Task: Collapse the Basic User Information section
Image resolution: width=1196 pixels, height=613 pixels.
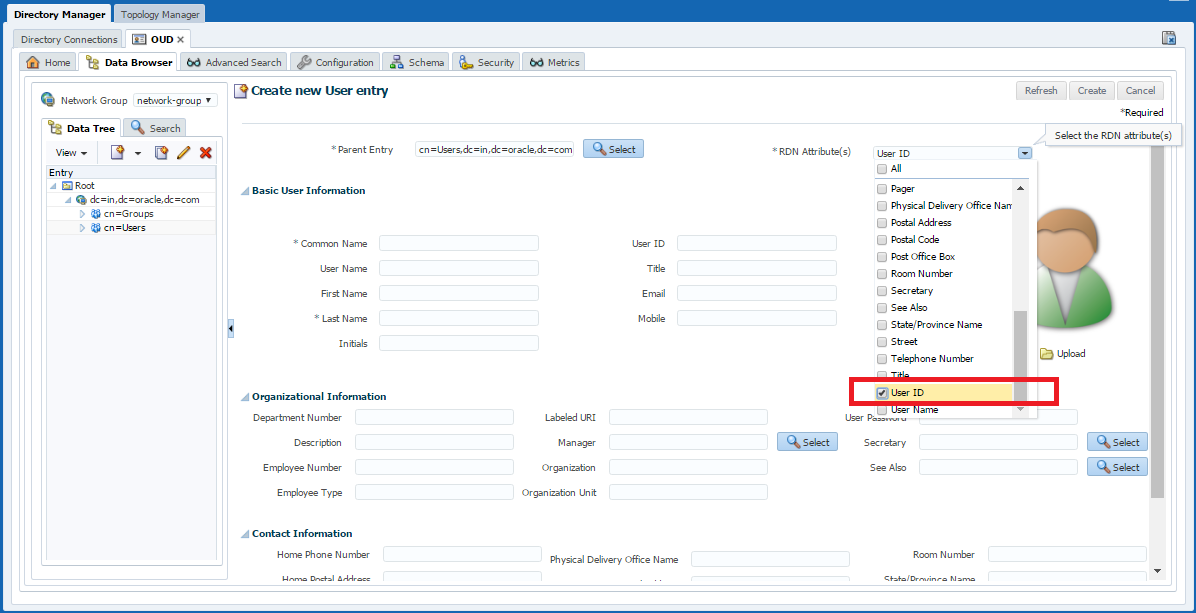Action: (246, 191)
